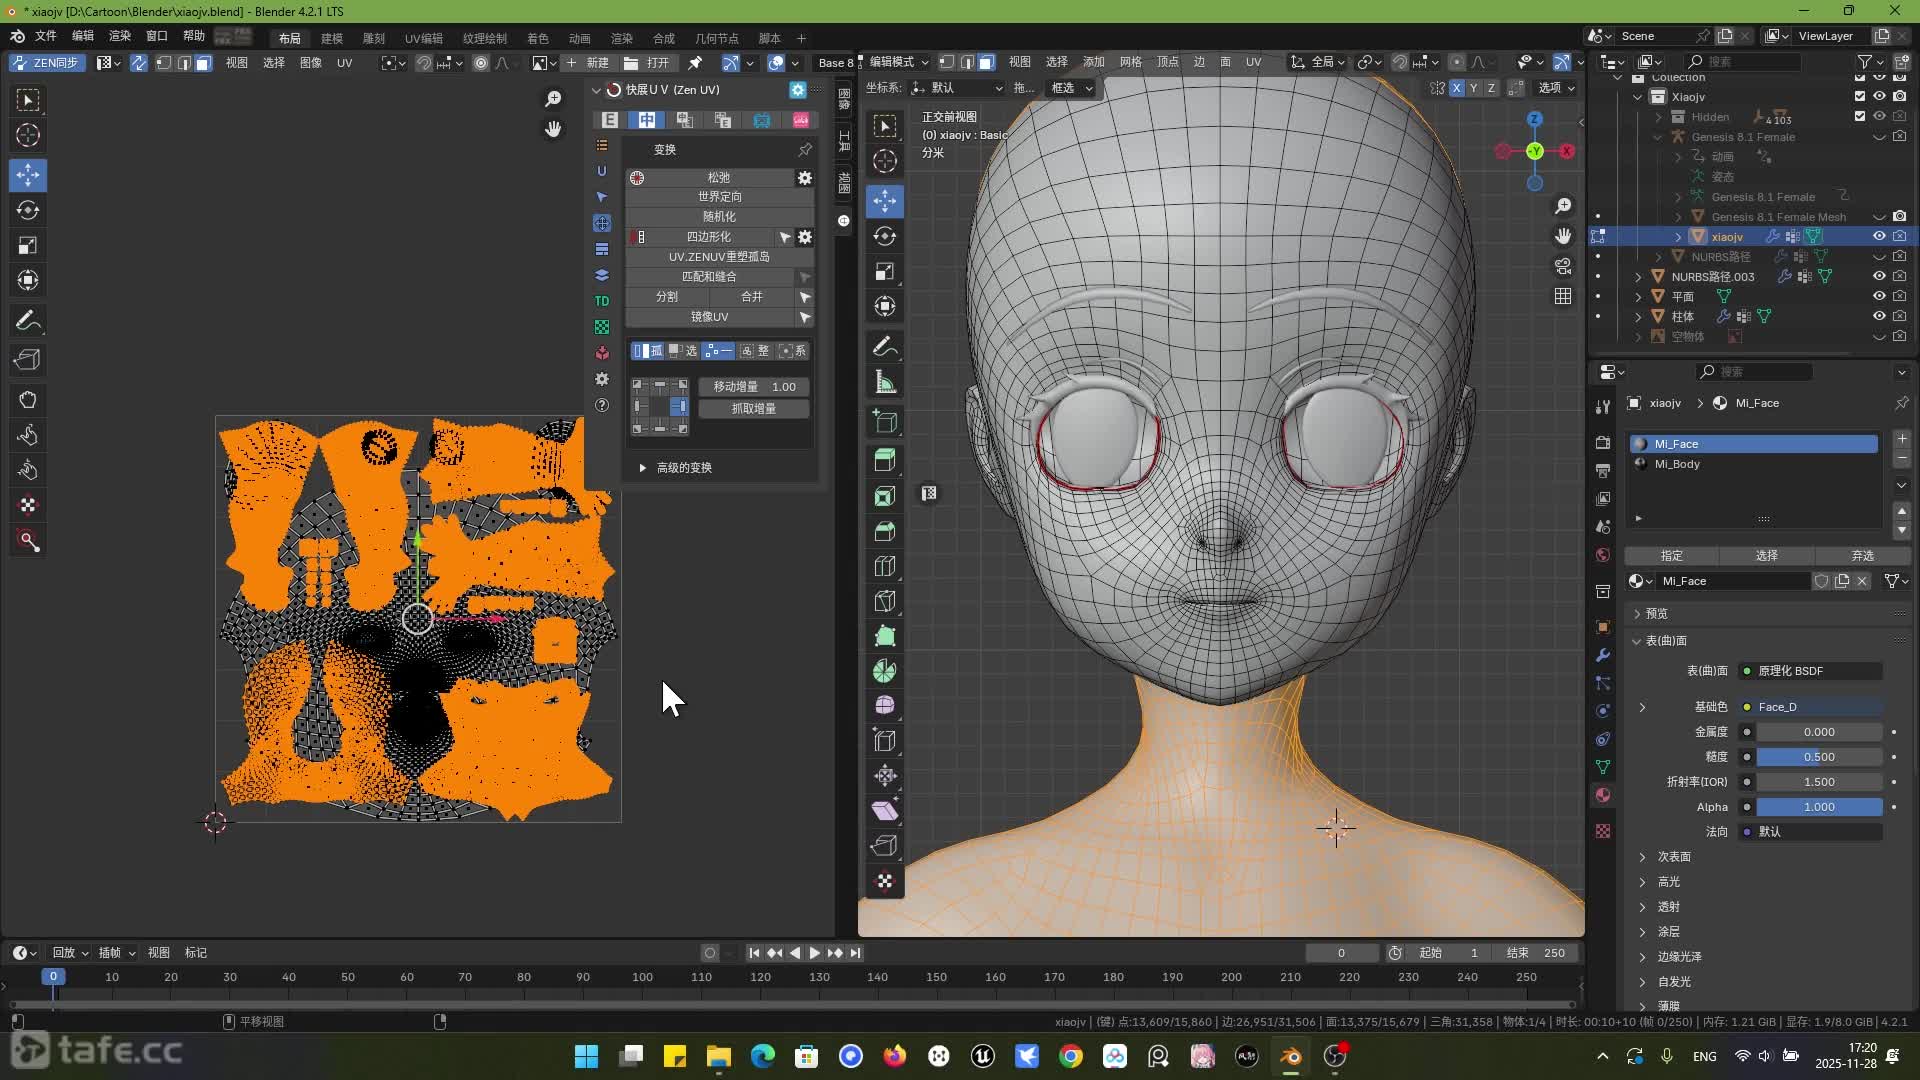Hide the xiaojv object in outliner
1920x1080 pixels.
click(1879, 237)
